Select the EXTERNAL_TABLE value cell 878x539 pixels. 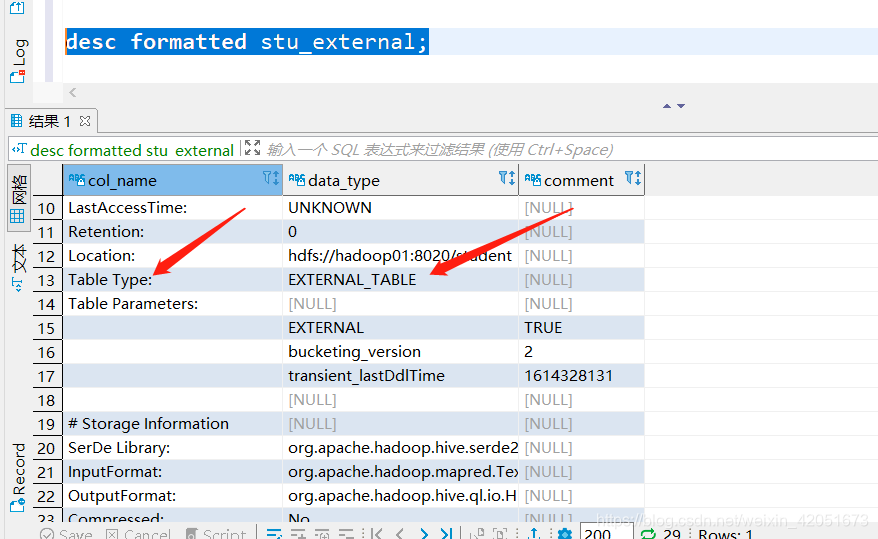400,280
